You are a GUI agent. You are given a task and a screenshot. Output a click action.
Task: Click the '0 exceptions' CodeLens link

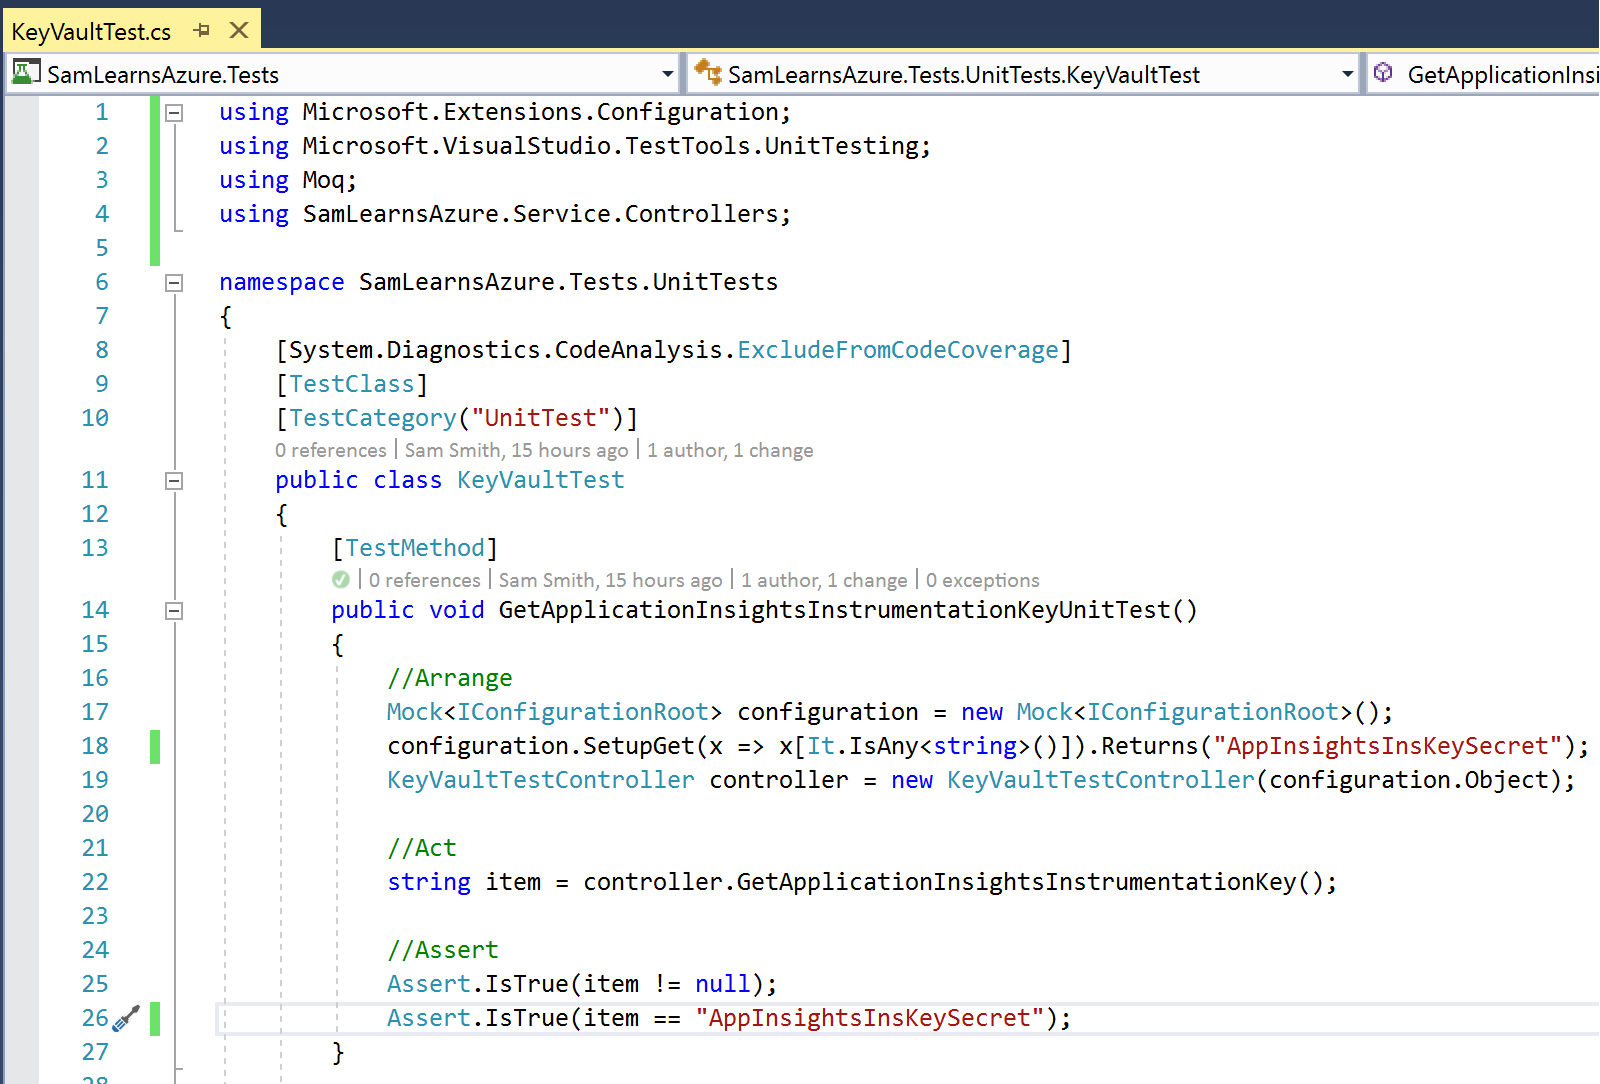[982, 581]
